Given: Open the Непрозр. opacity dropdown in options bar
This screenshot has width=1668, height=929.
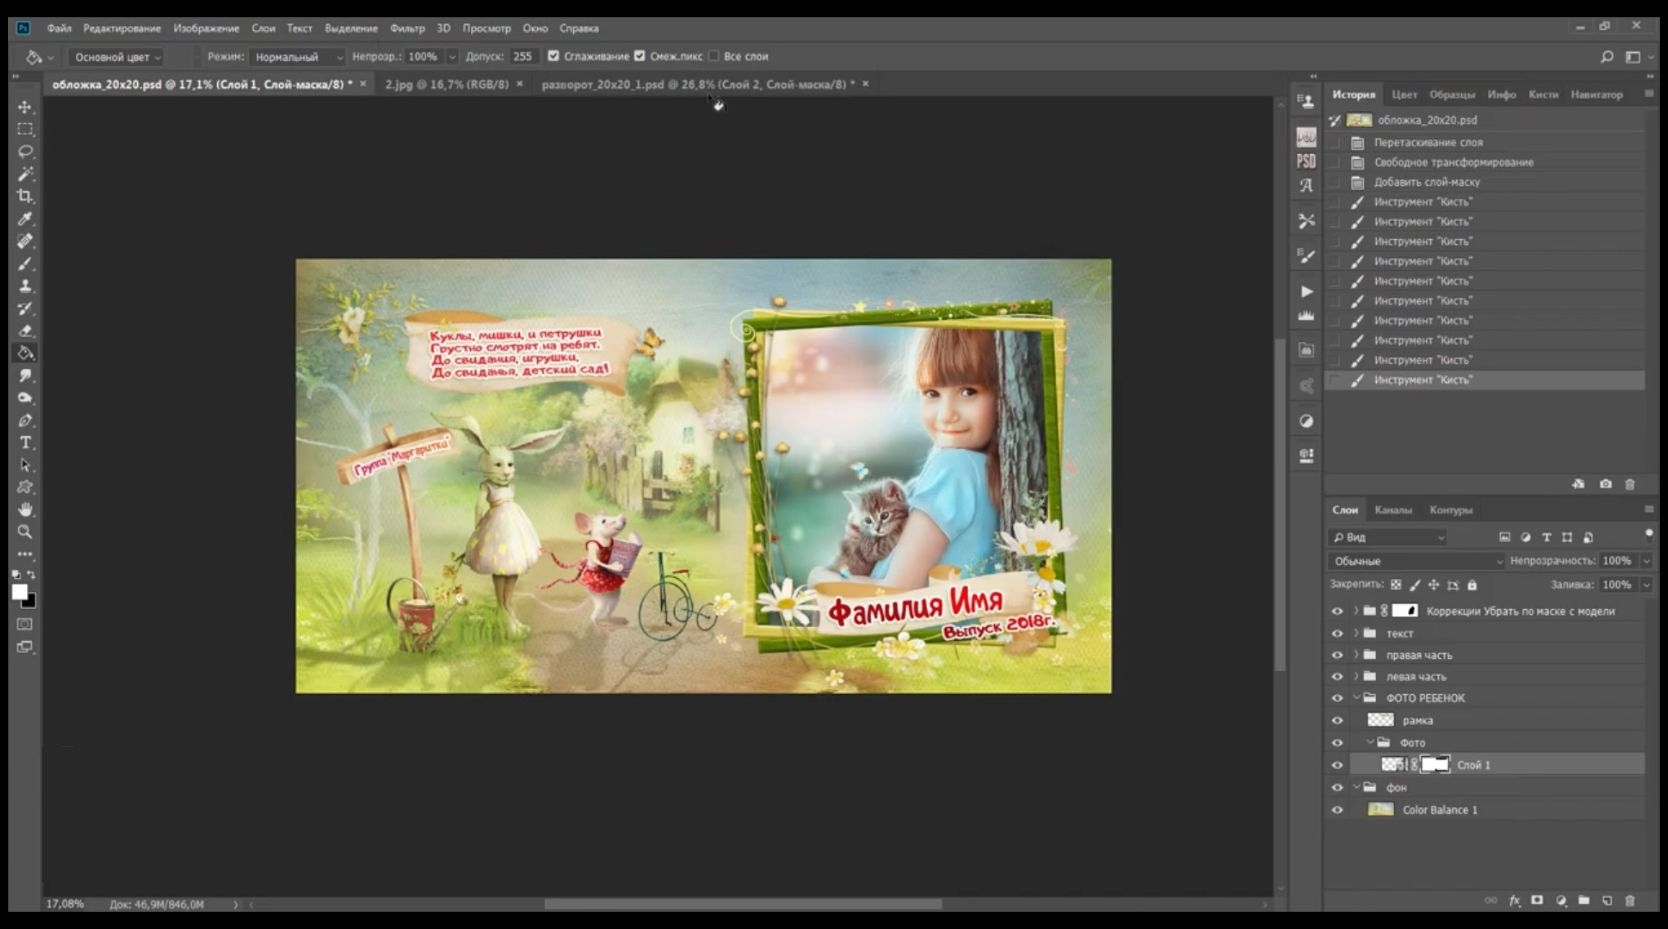Looking at the screenshot, I should click(x=452, y=57).
